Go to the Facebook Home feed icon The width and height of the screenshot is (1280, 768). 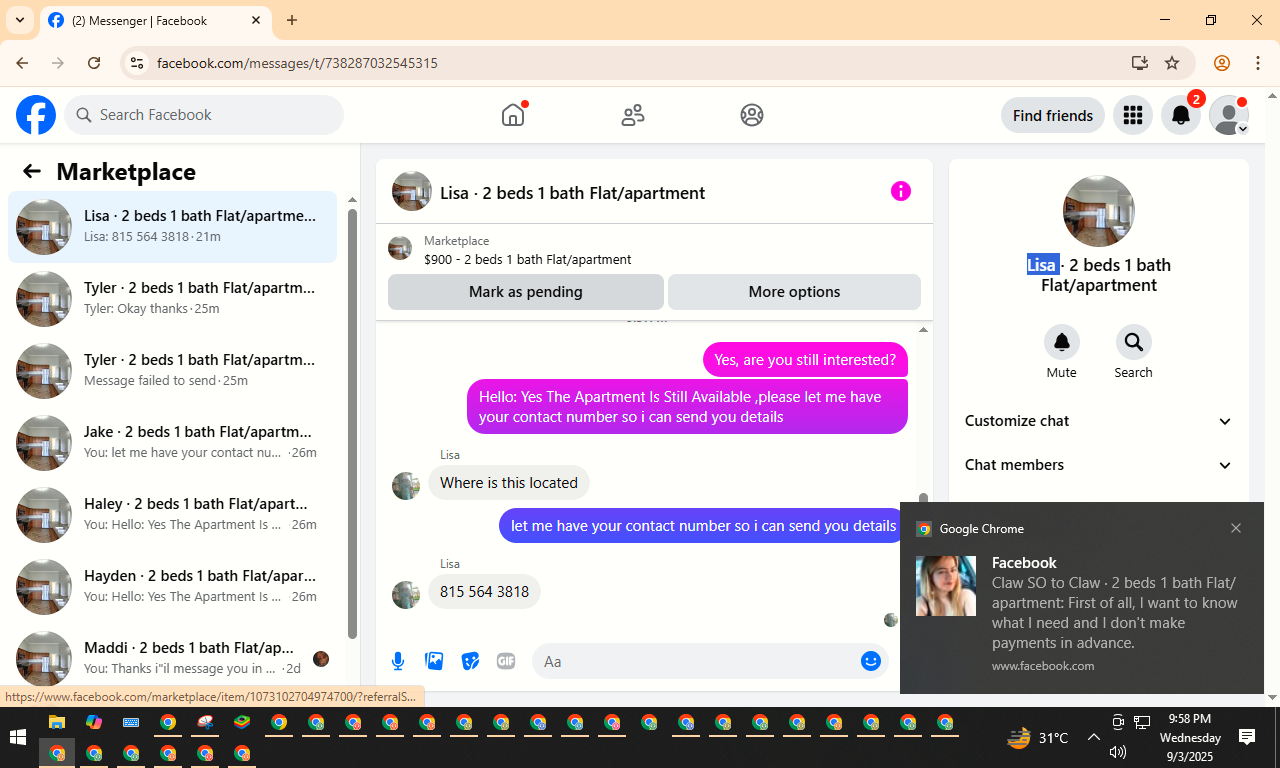(x=513, y=115)
